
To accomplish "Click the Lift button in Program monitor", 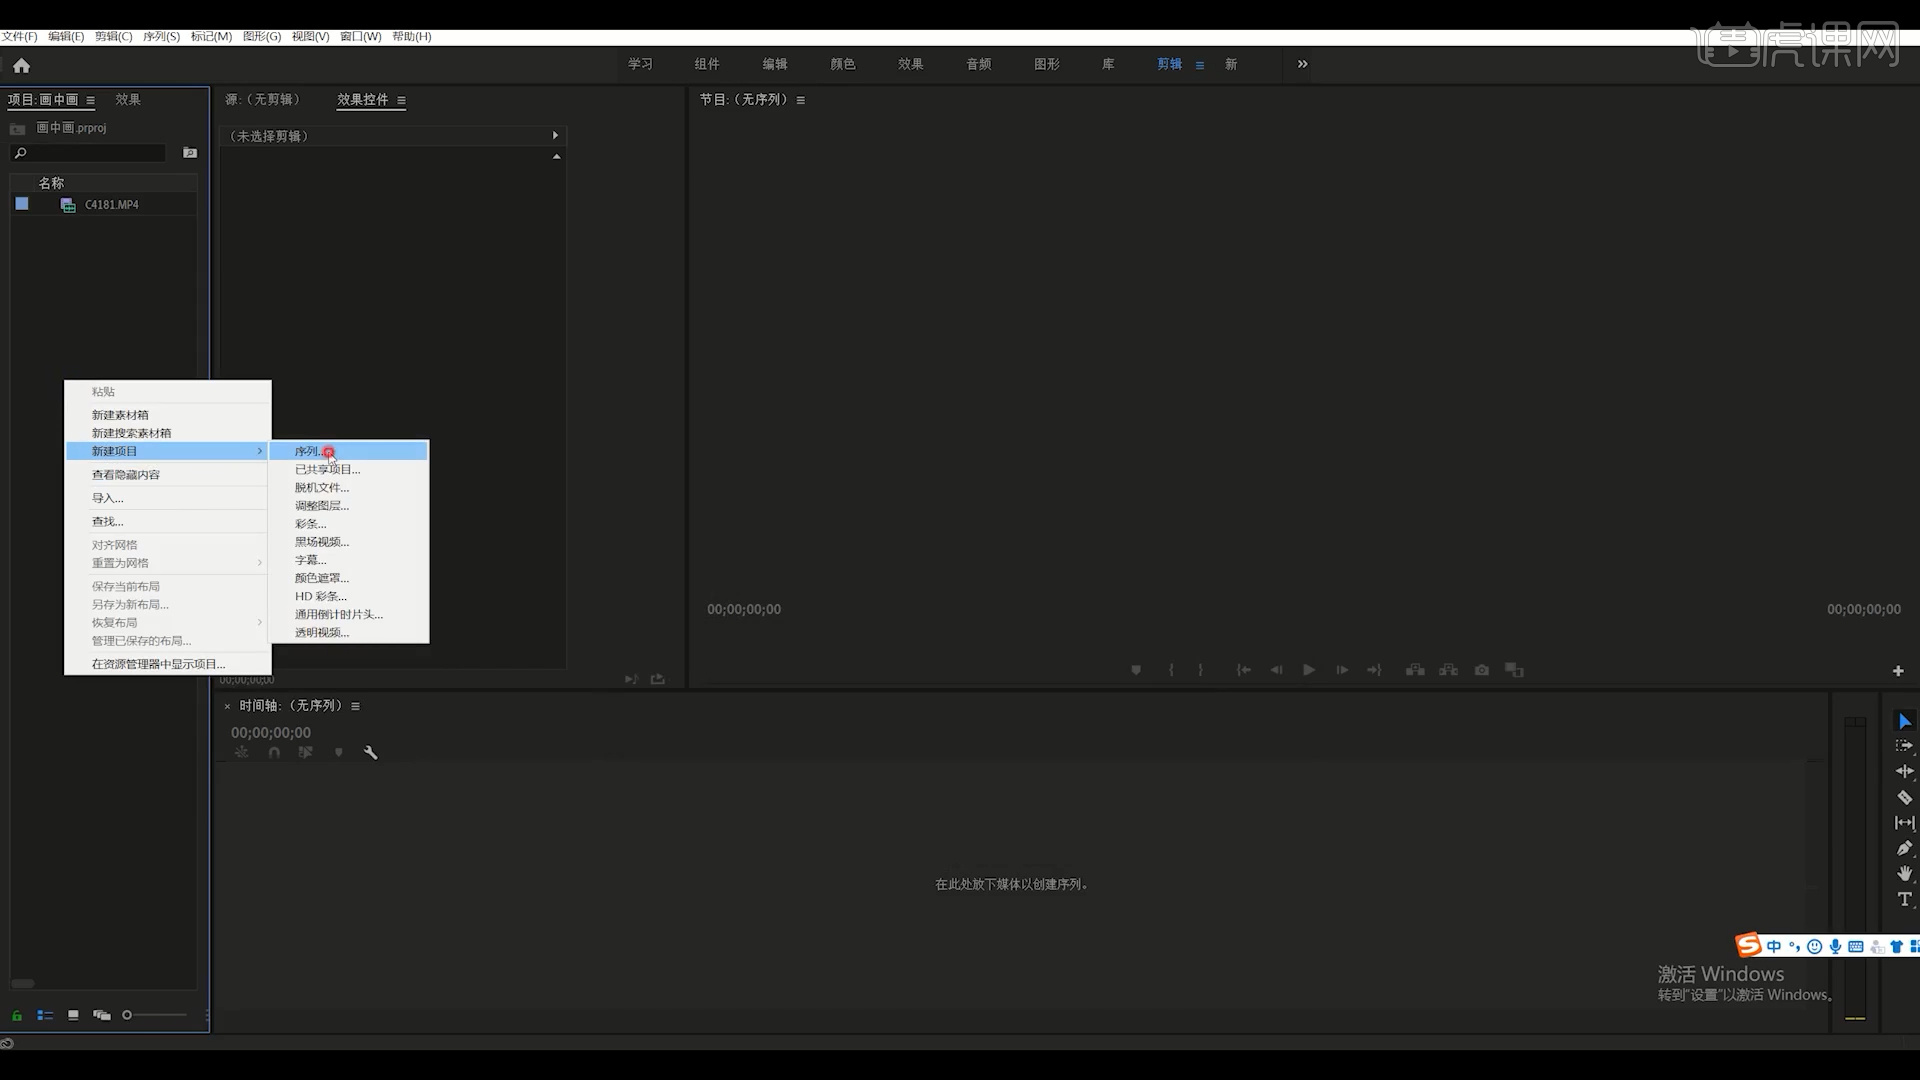I will 1415,670.
